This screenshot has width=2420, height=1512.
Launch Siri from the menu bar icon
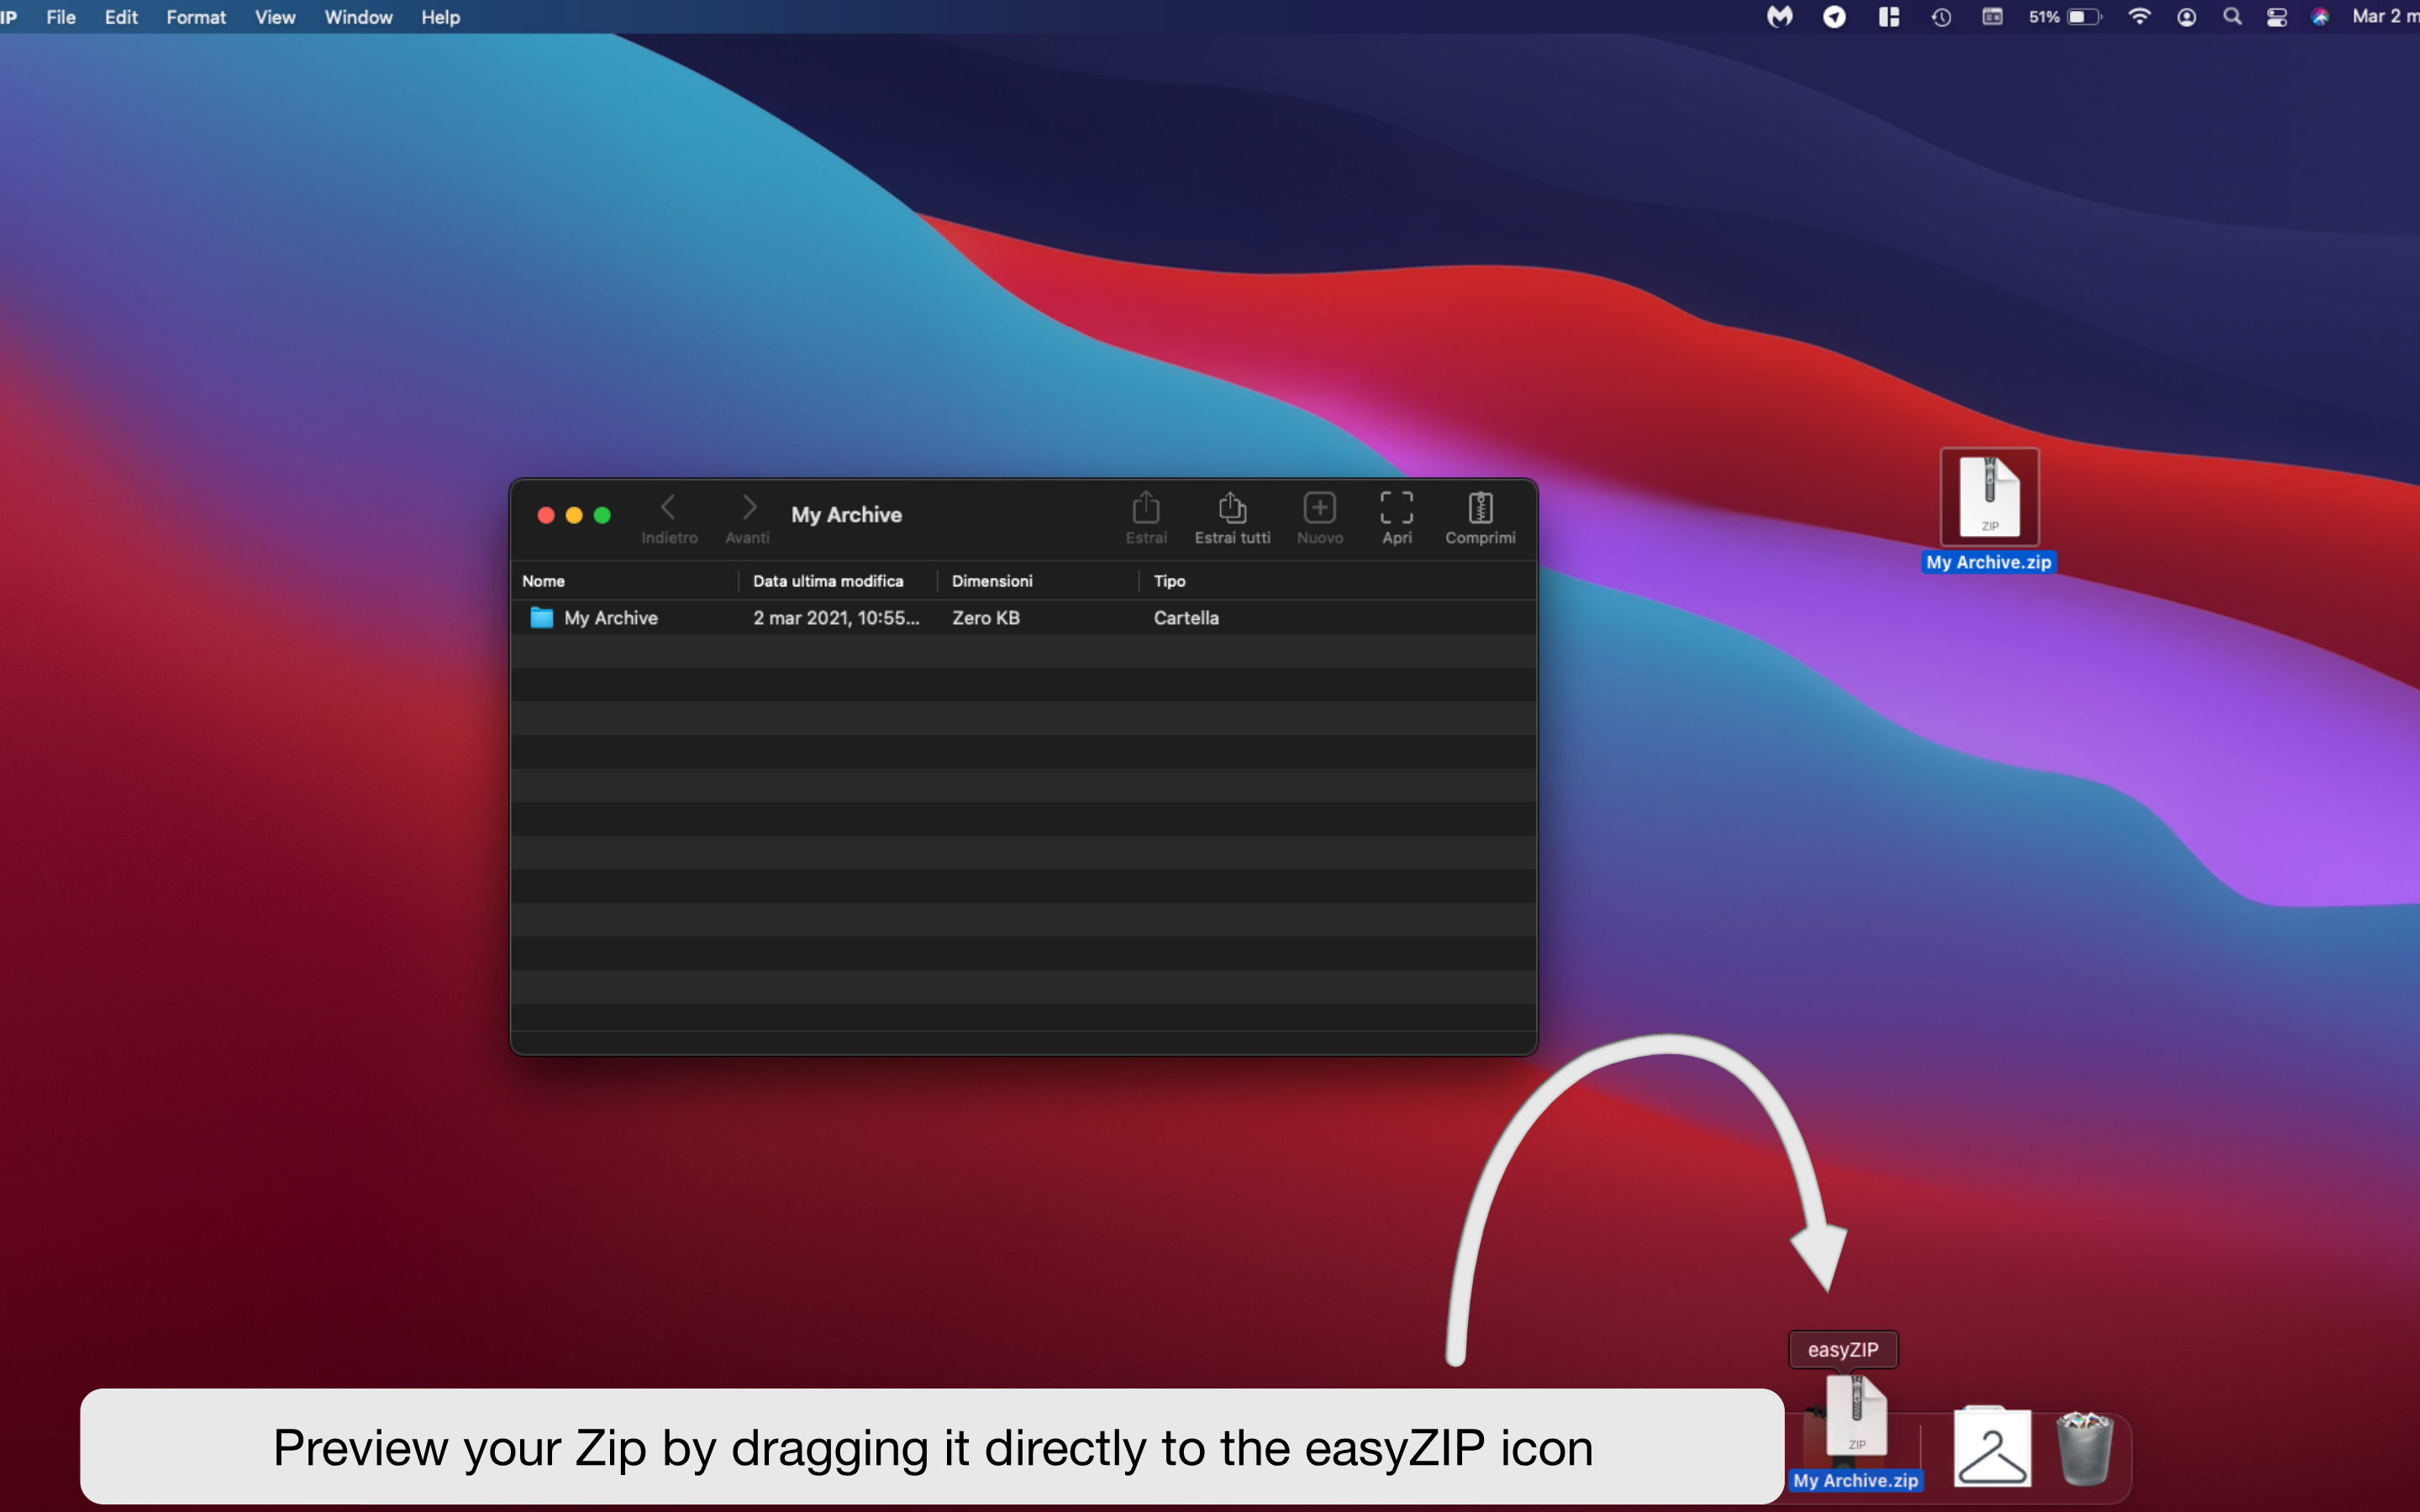[x=2322, y=17]
